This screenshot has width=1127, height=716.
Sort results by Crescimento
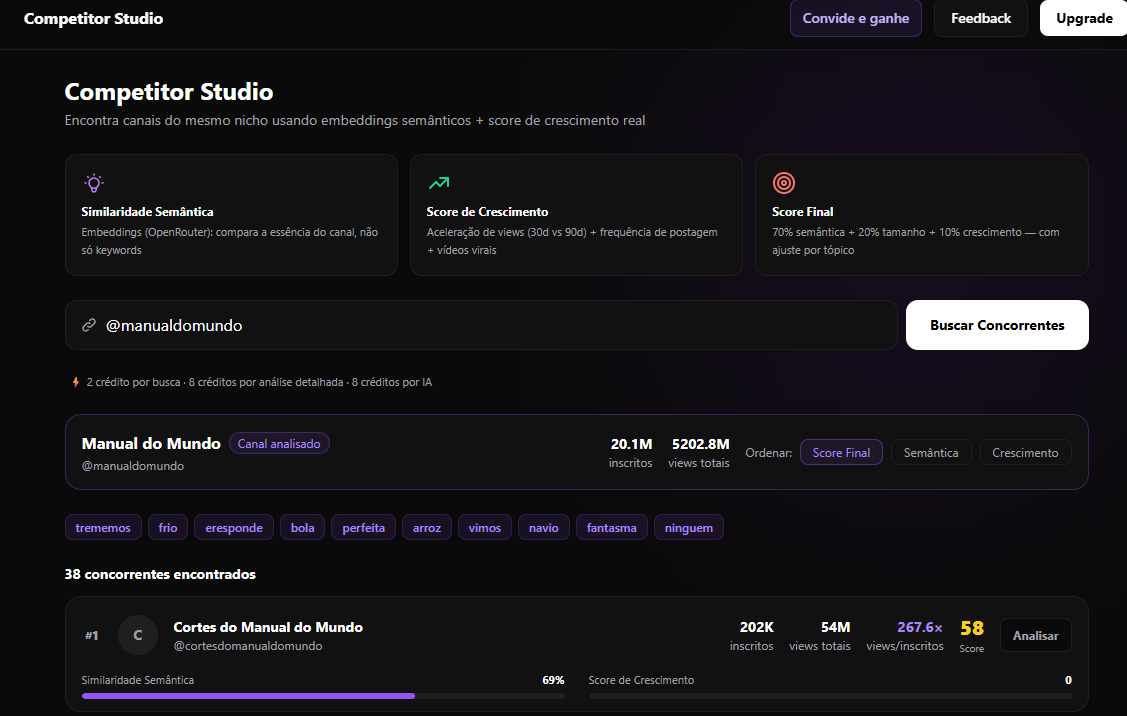coord(1025,453)
